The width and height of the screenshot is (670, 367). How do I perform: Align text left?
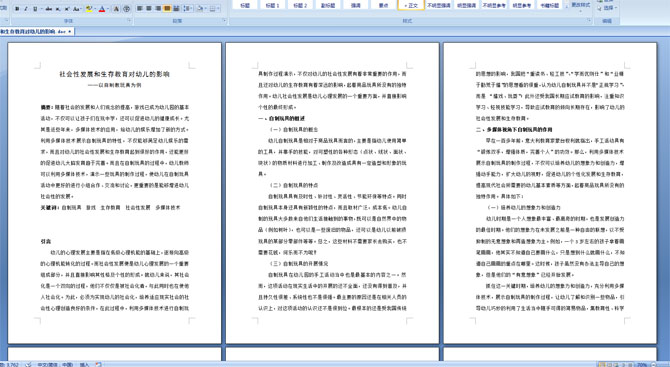139,8
